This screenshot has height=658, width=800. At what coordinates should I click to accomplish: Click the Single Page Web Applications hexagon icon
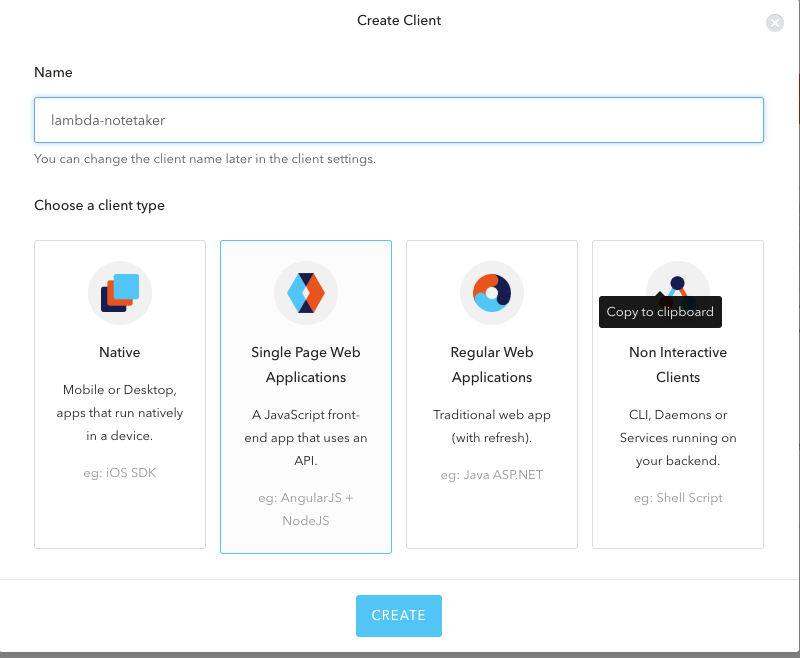[x=306, y=293]
